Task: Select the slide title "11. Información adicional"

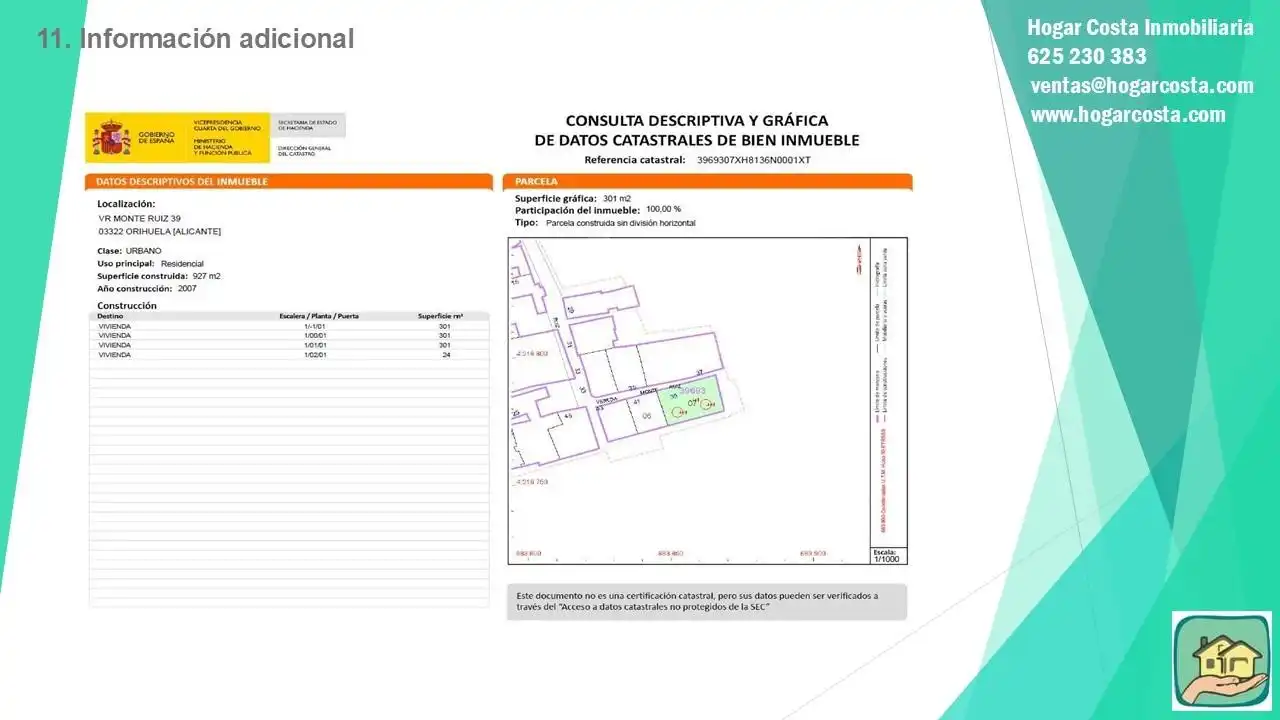Action: pyautogui.click(x=196, y=39)
